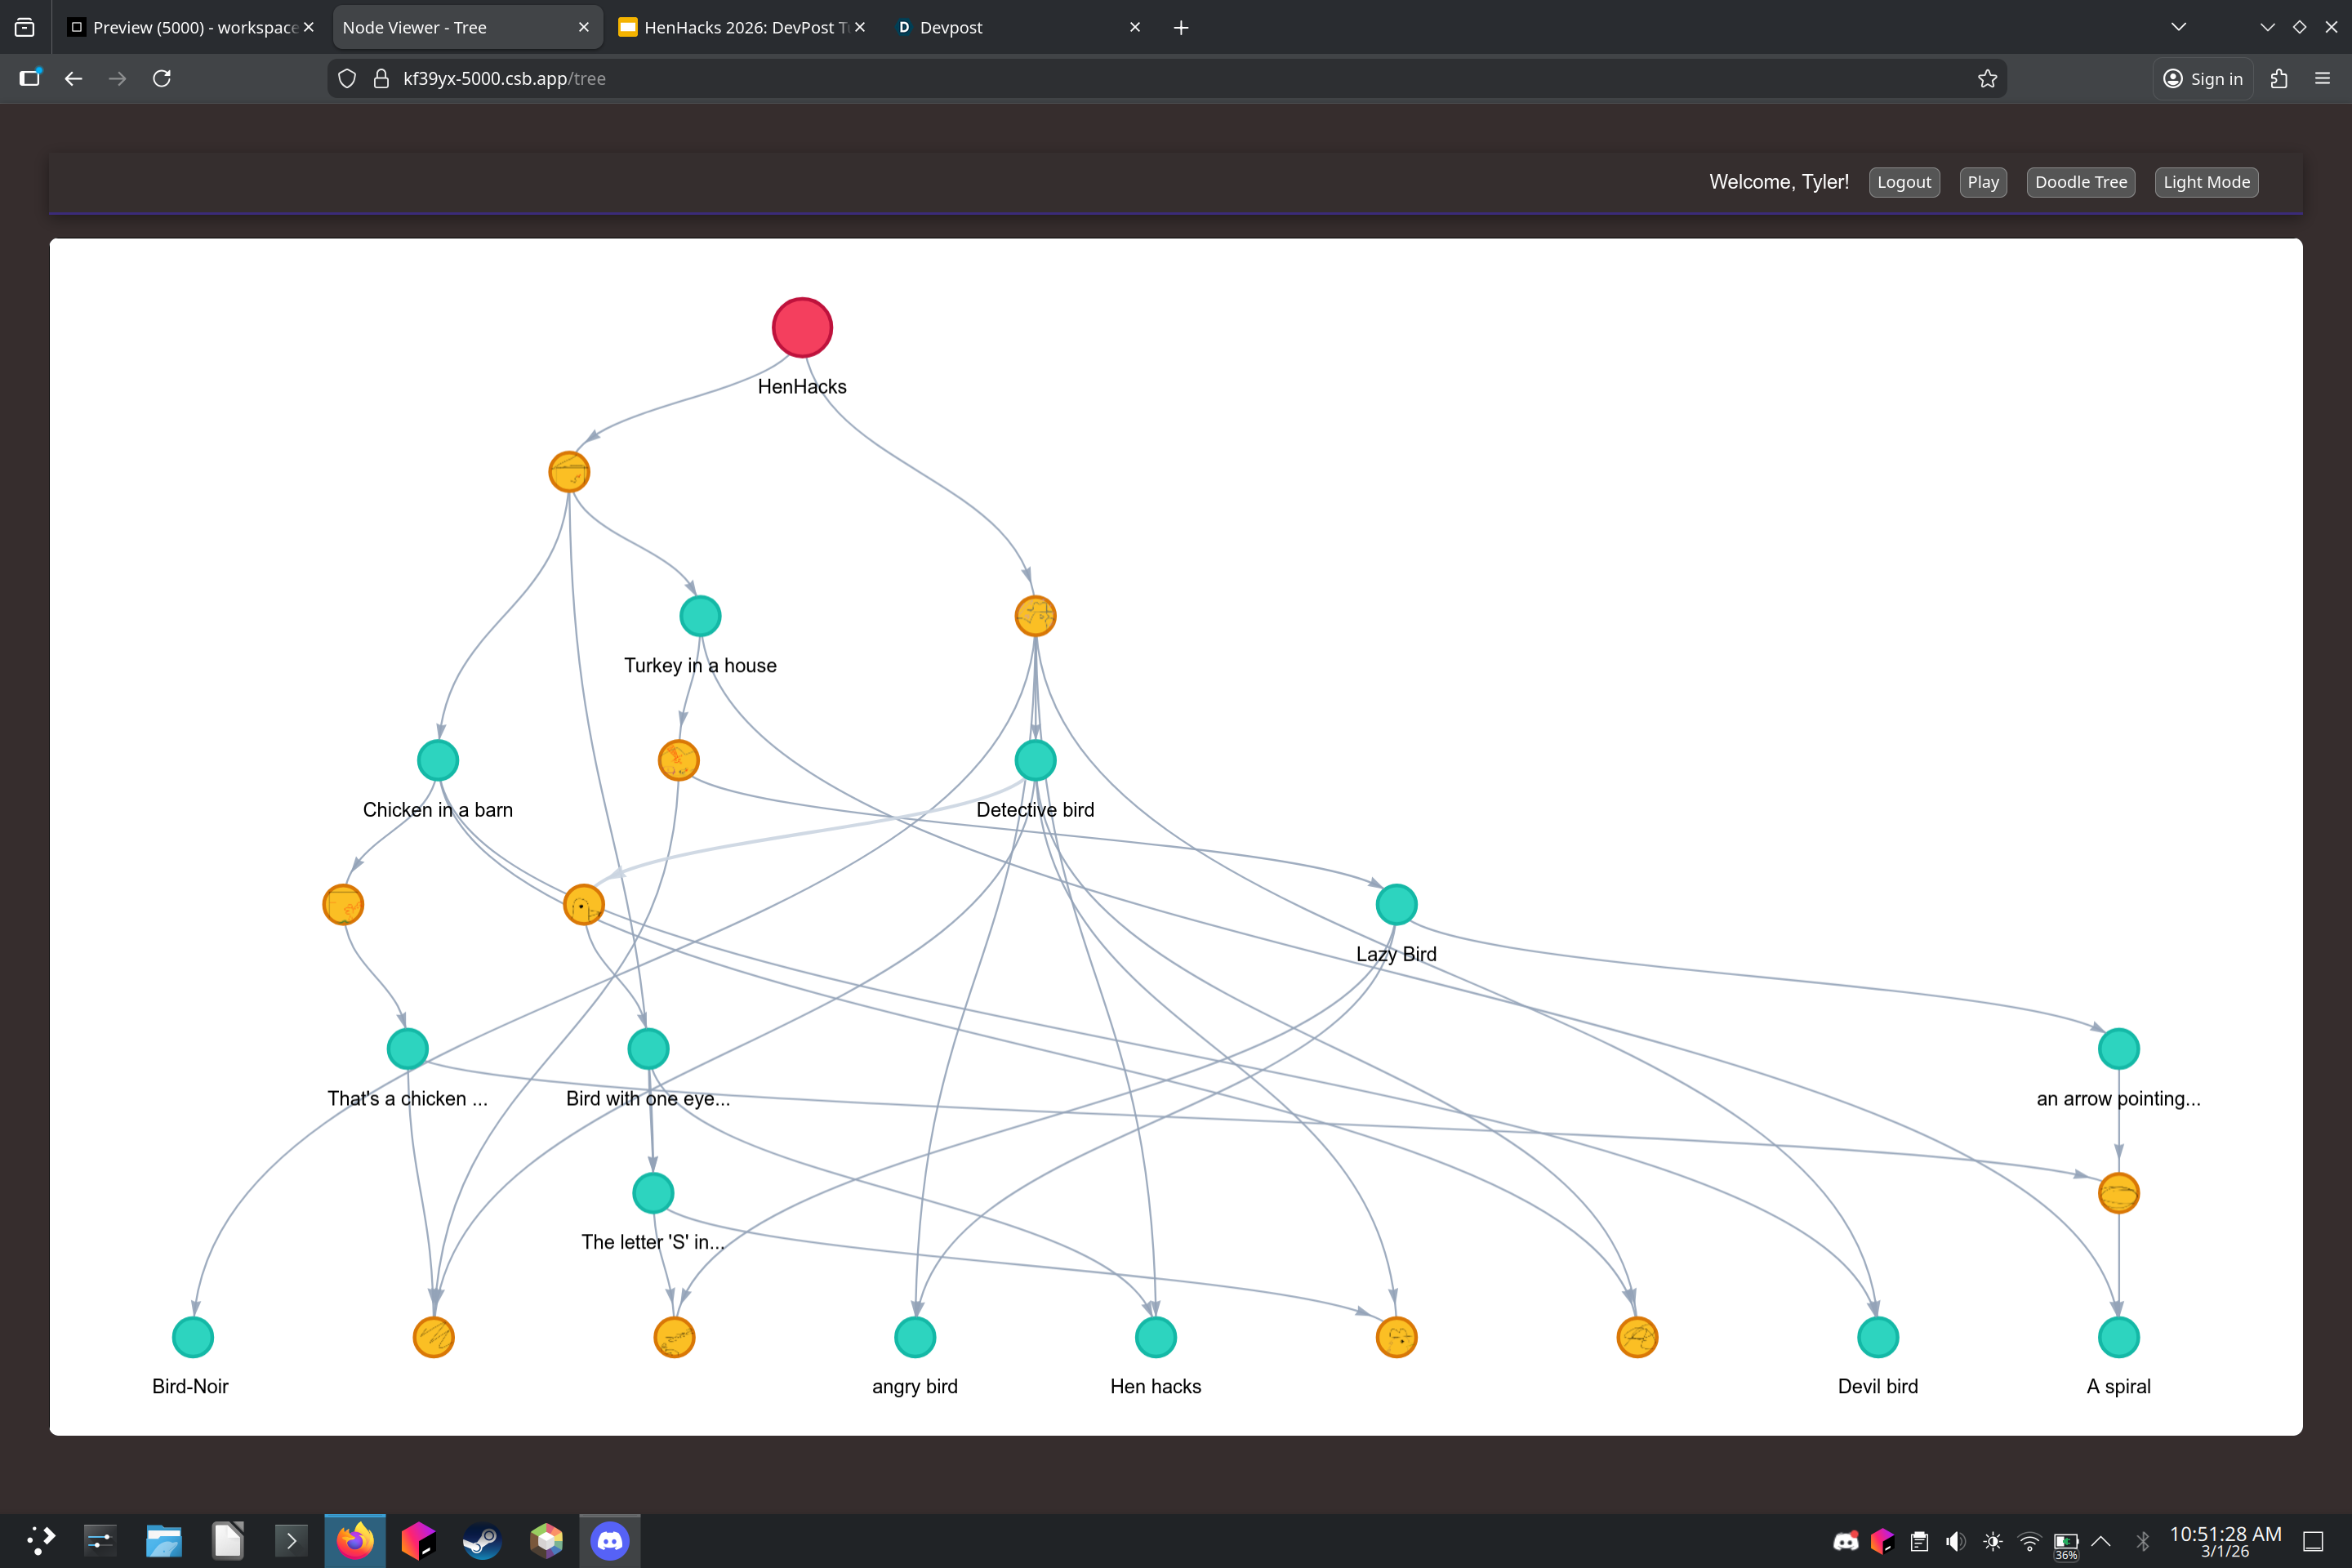This screenshot has width=2352, height=1568.
Task: Open Firefox extensions icon
Action: (2279, 79)
